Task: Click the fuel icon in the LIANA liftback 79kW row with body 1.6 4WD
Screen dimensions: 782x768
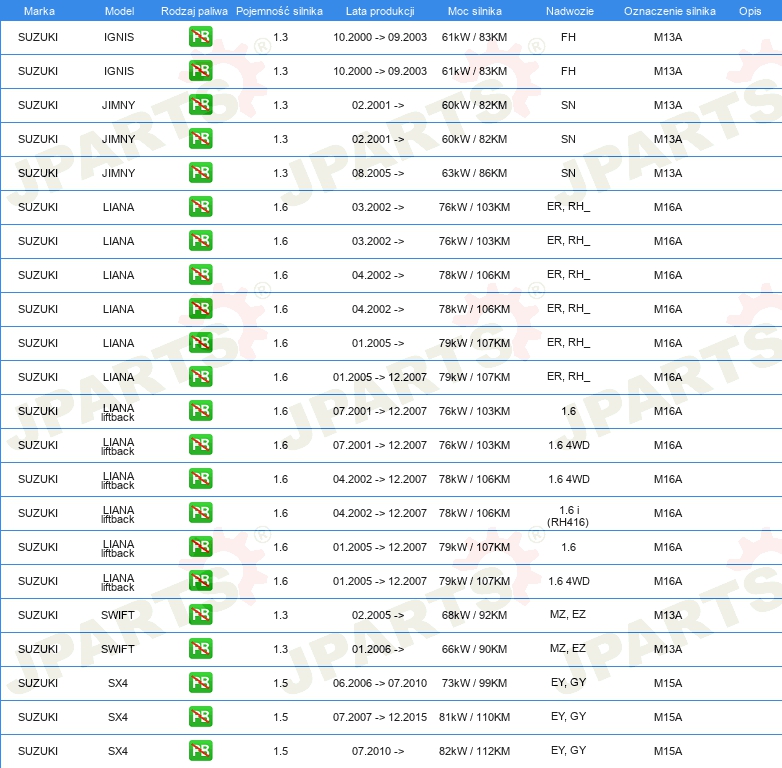Action: 200,580
